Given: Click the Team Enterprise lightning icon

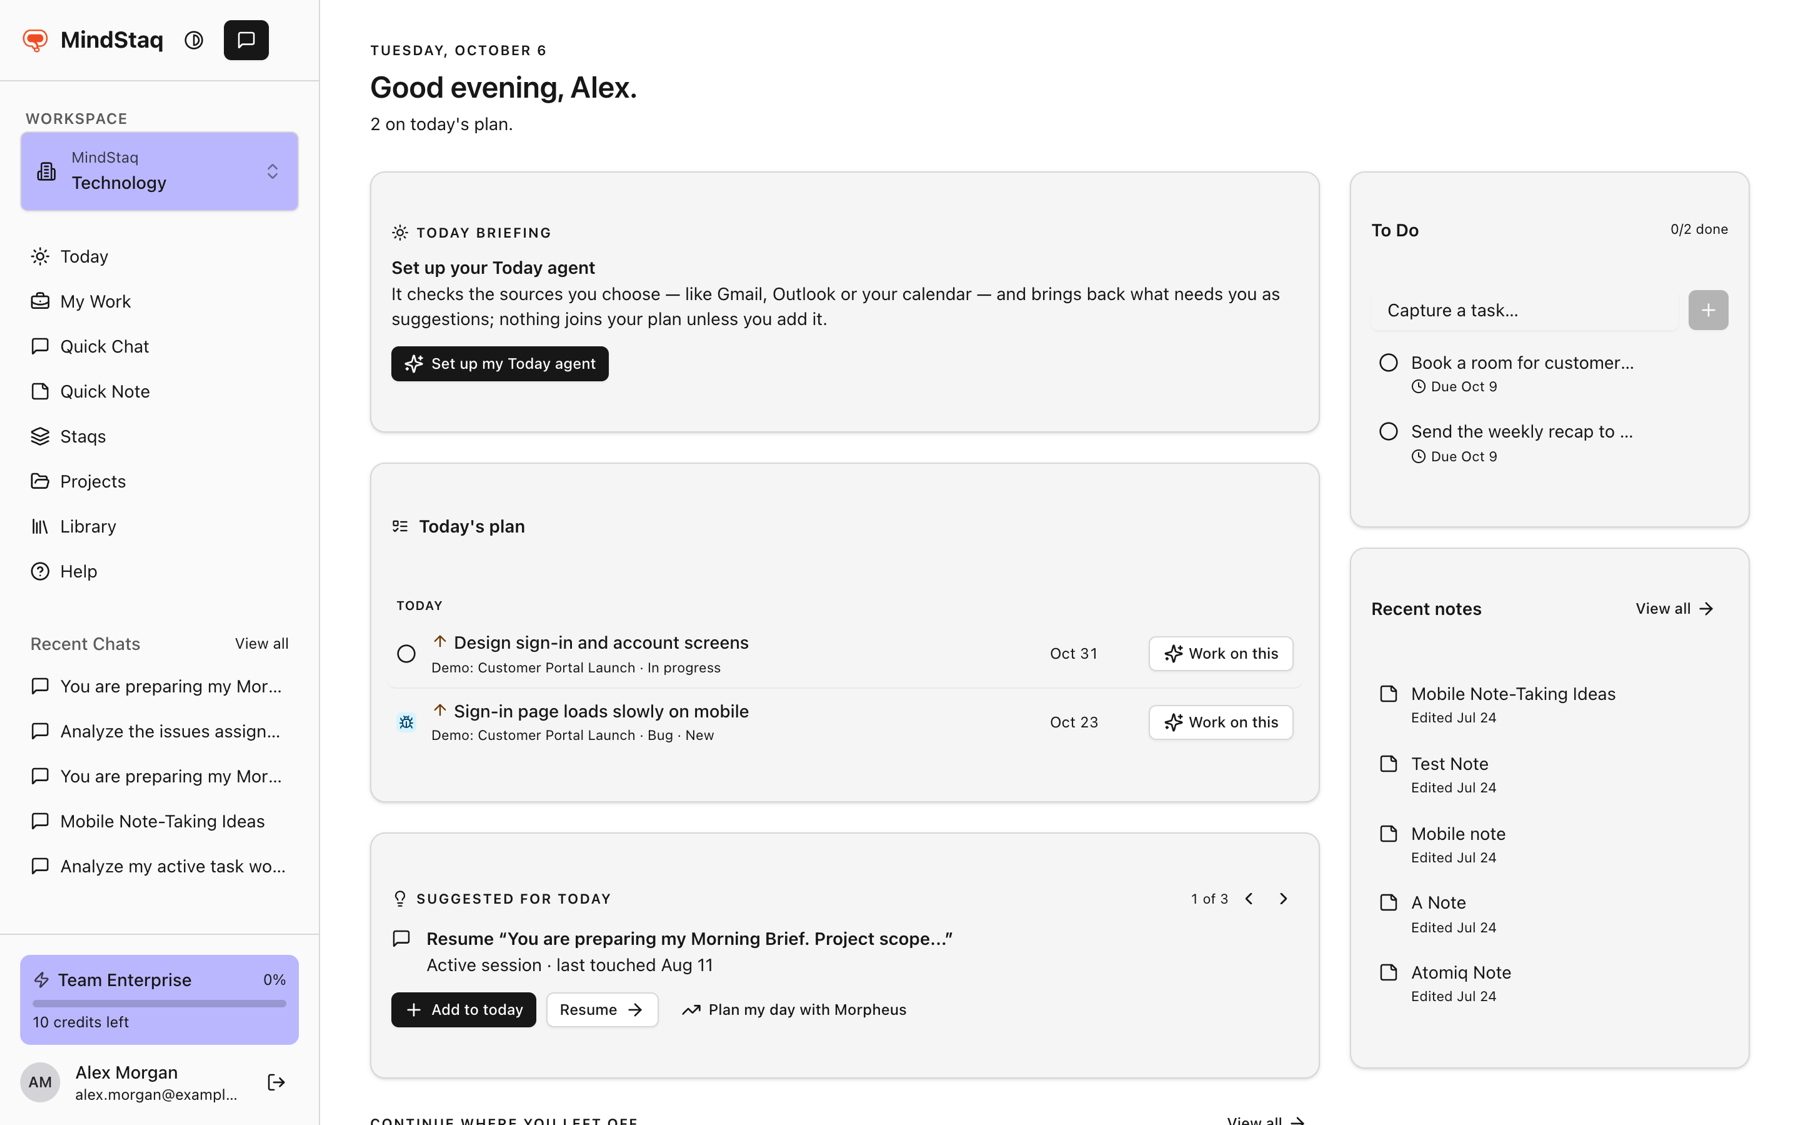Looking at the screenshot, I should coord(41,980).
